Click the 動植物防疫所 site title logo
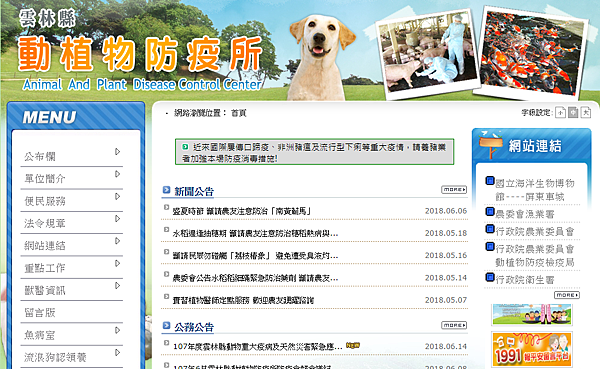 (x=140, y=54)
